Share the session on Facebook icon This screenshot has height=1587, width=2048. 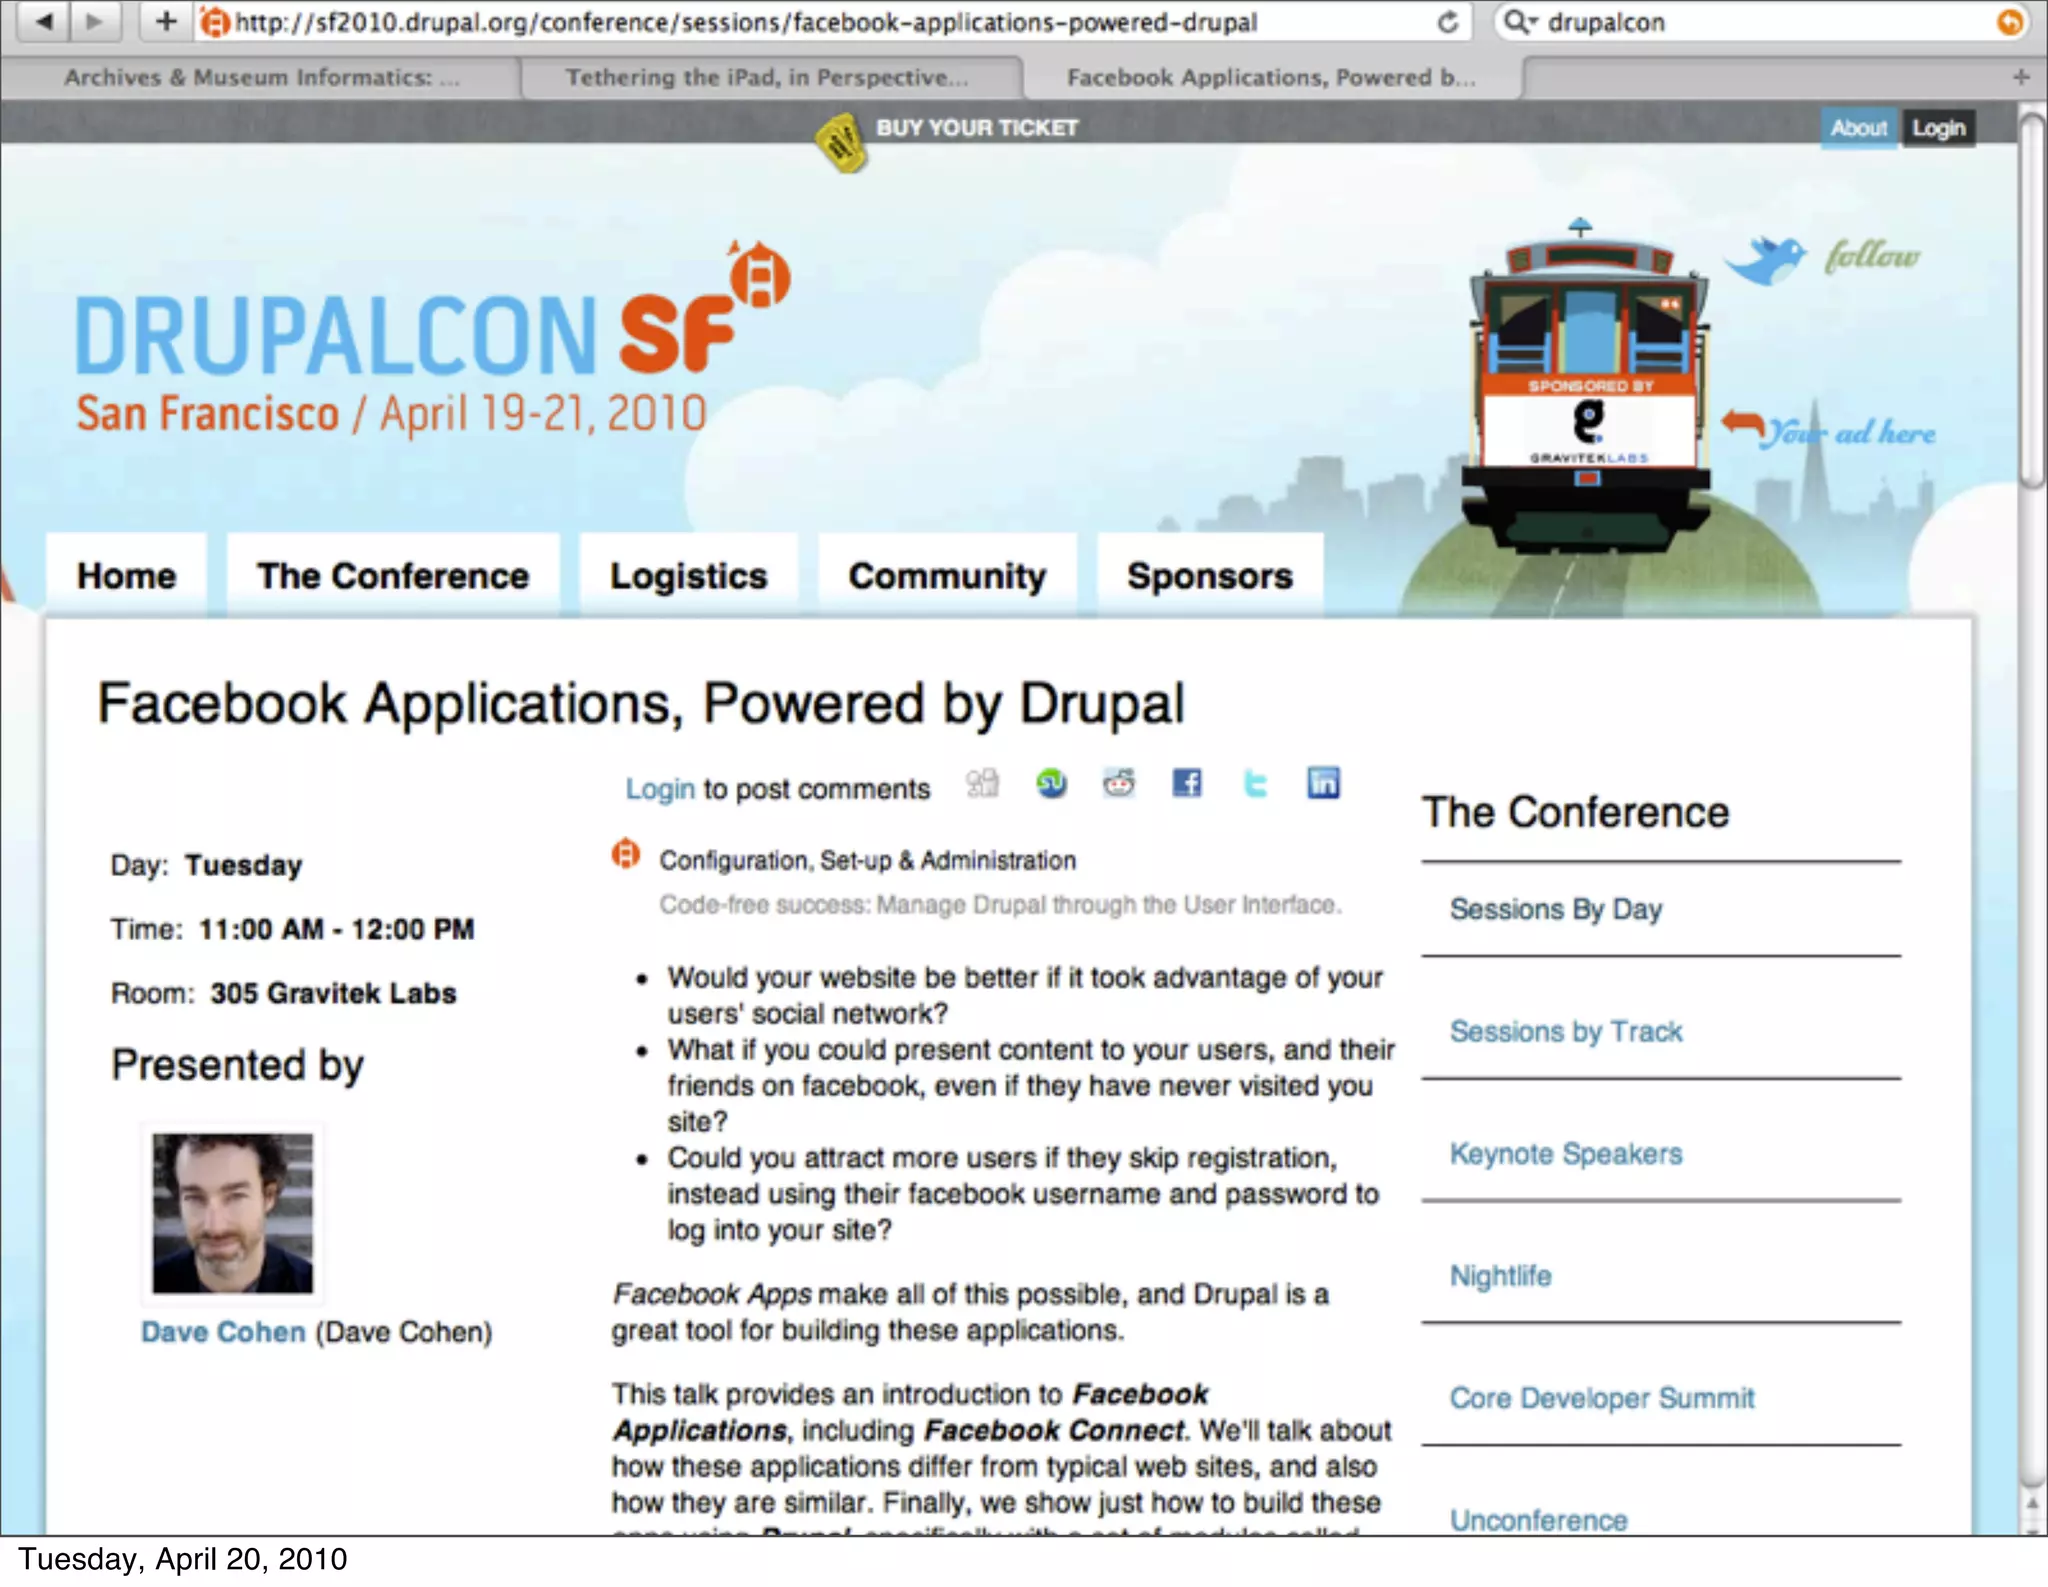click(x=1187, y=783)
